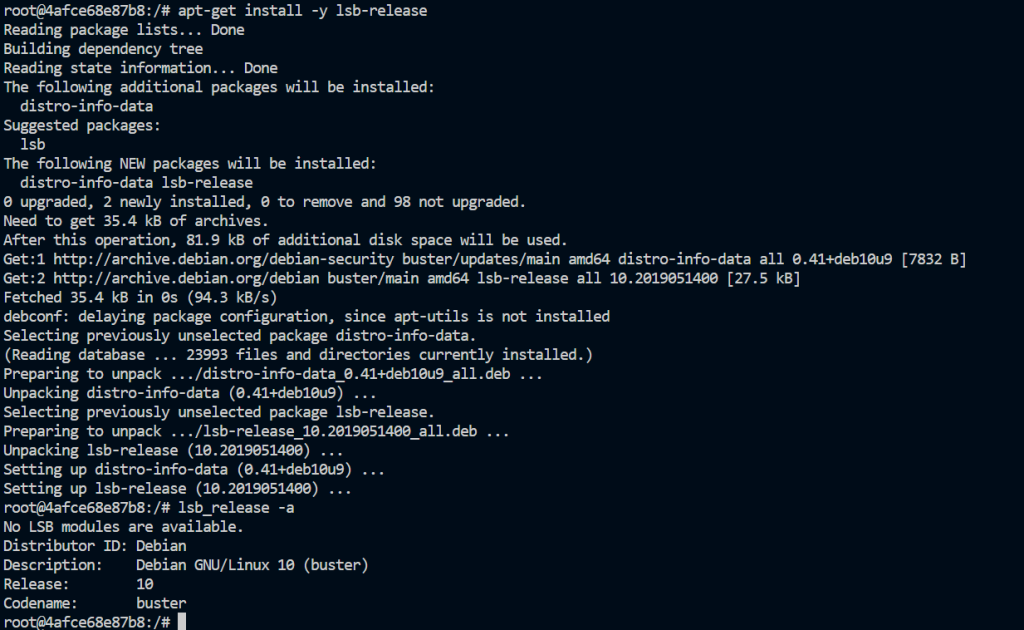Click the 'Release:' label

(37, 584)
